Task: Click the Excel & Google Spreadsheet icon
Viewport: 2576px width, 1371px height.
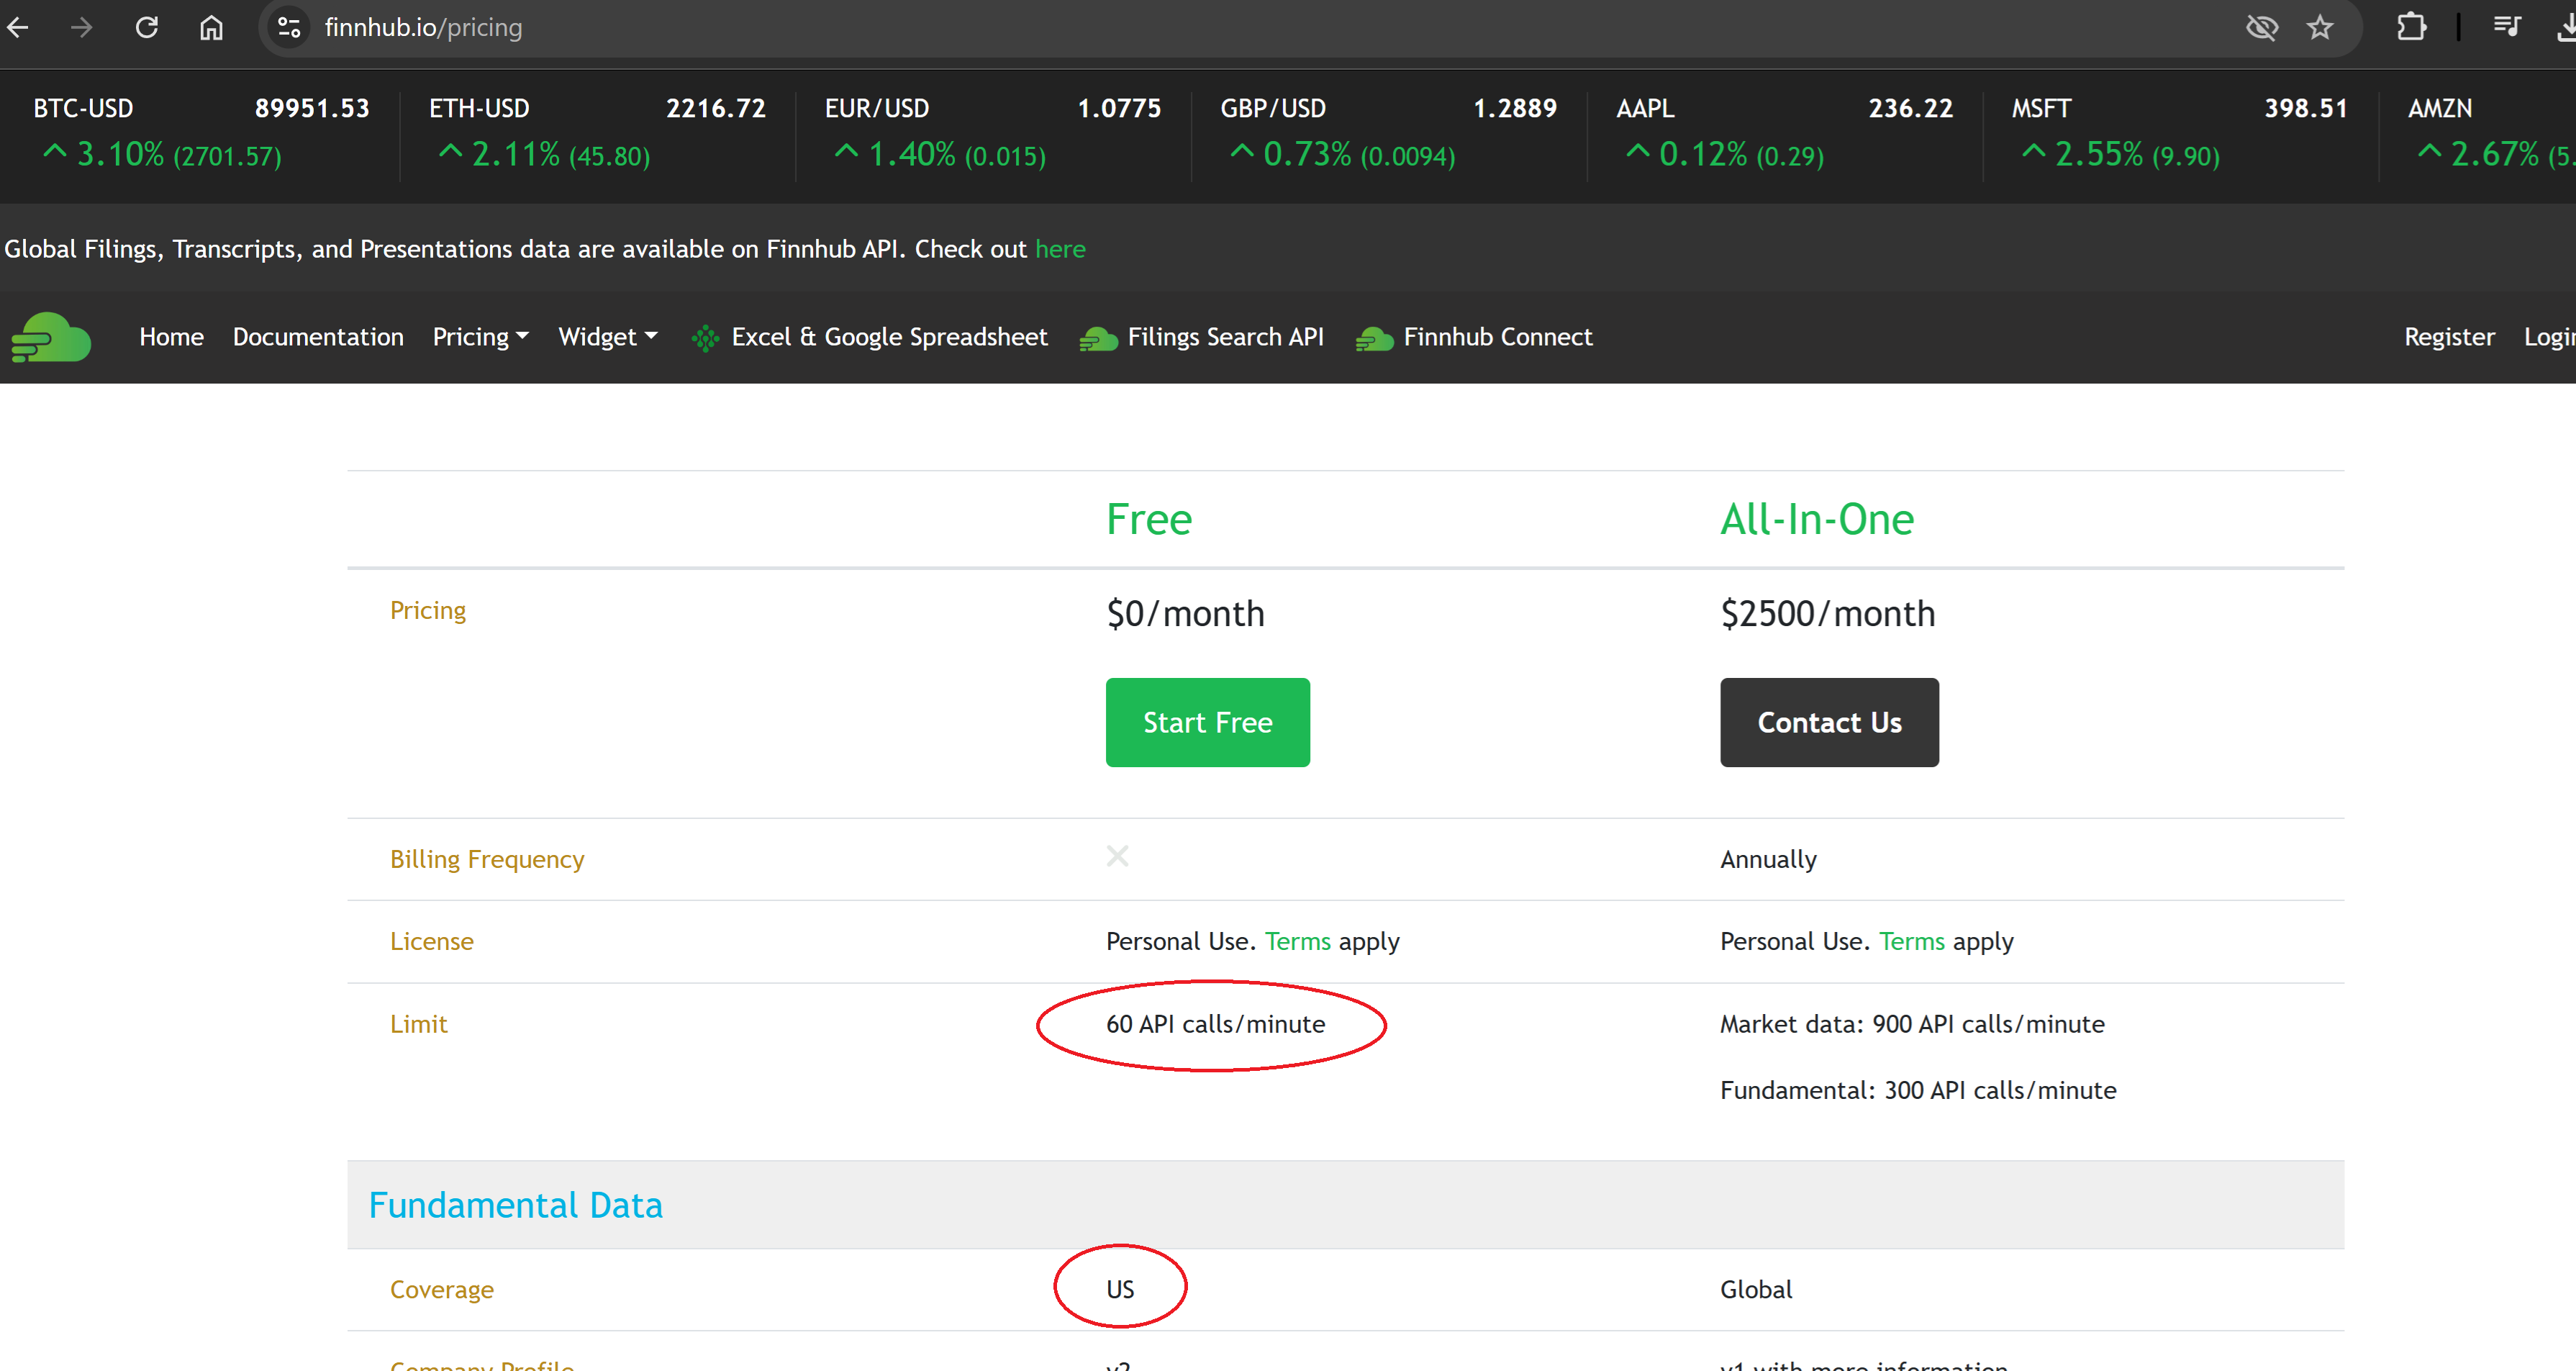Action: [705, 339]
